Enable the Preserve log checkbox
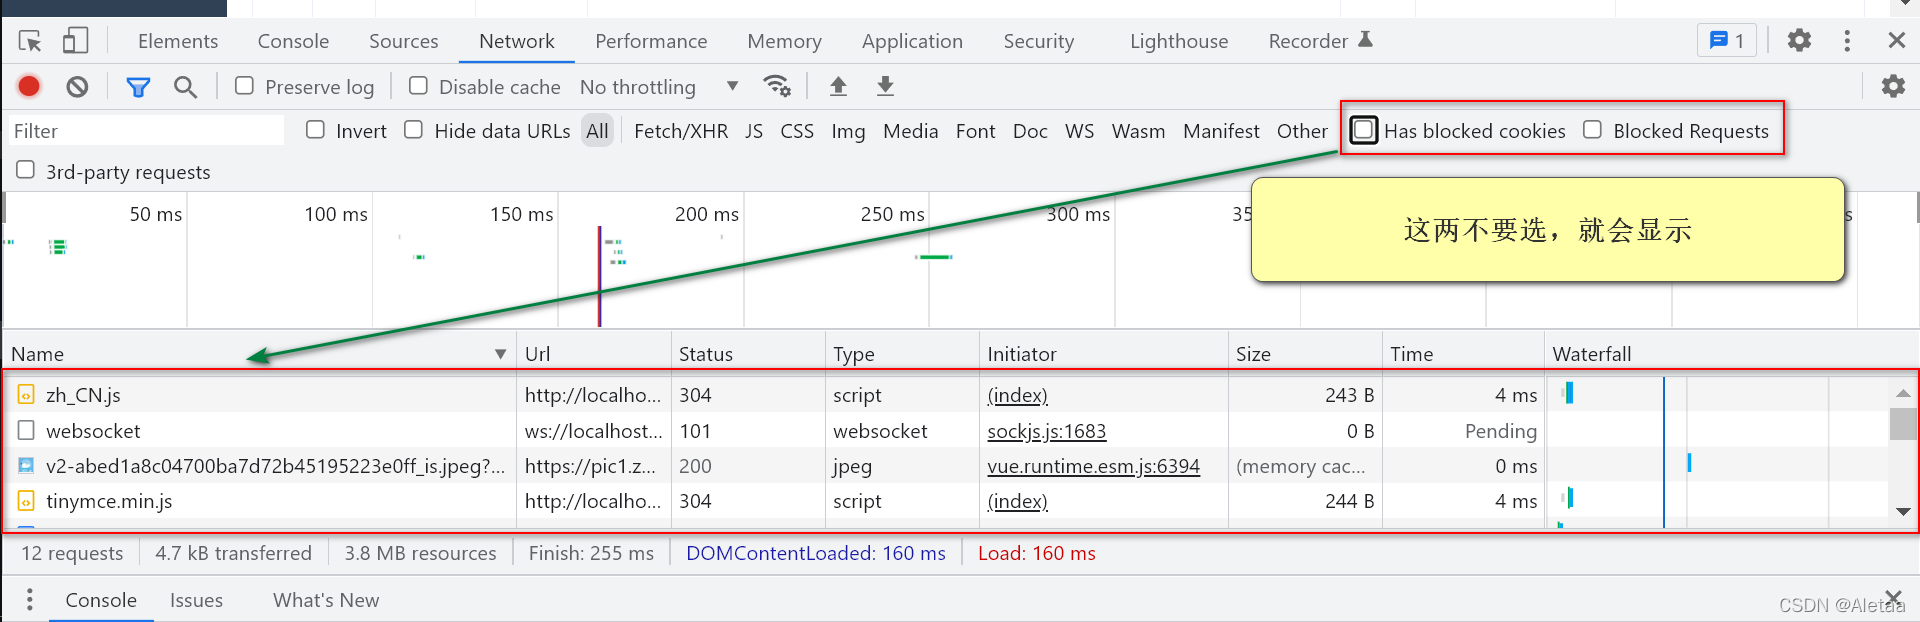The height and width of the screenshot is (622, 1920). pyautogui.click(x=244, y=86)
